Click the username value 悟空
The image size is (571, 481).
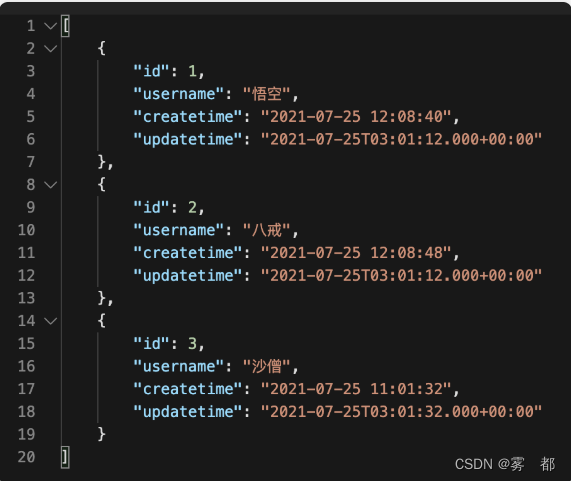tap(267, 94)
